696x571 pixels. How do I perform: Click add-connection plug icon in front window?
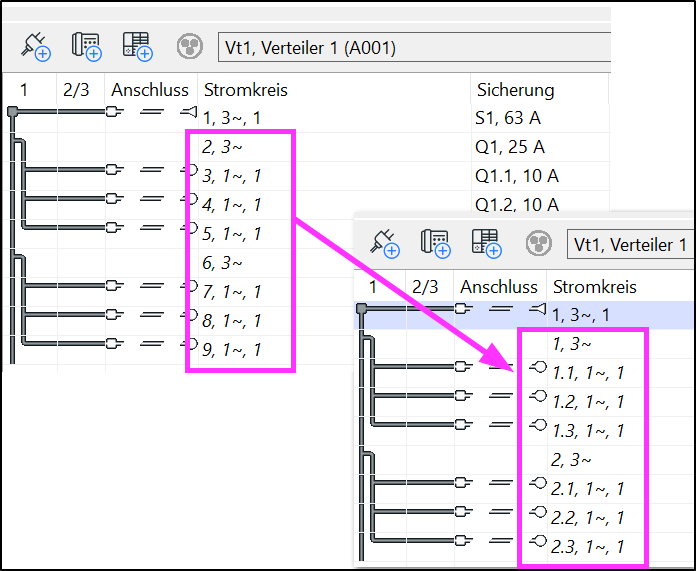[384, 243]
